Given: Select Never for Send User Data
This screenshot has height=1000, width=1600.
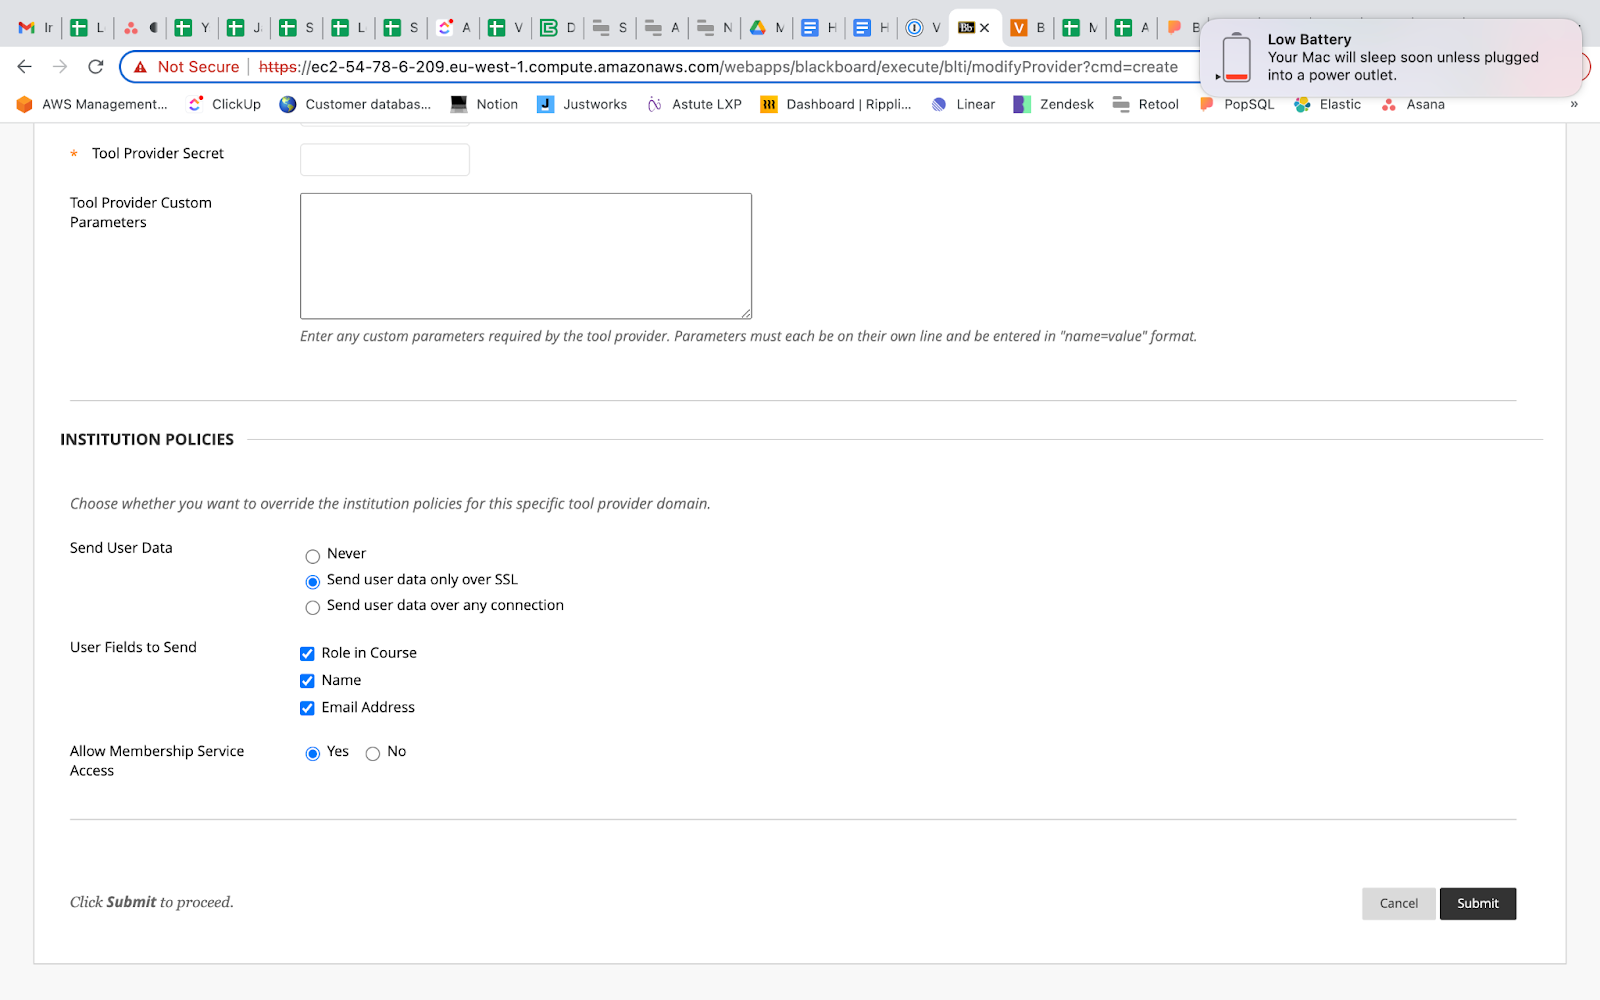Looking at the screenshot, I should point(313,556).
